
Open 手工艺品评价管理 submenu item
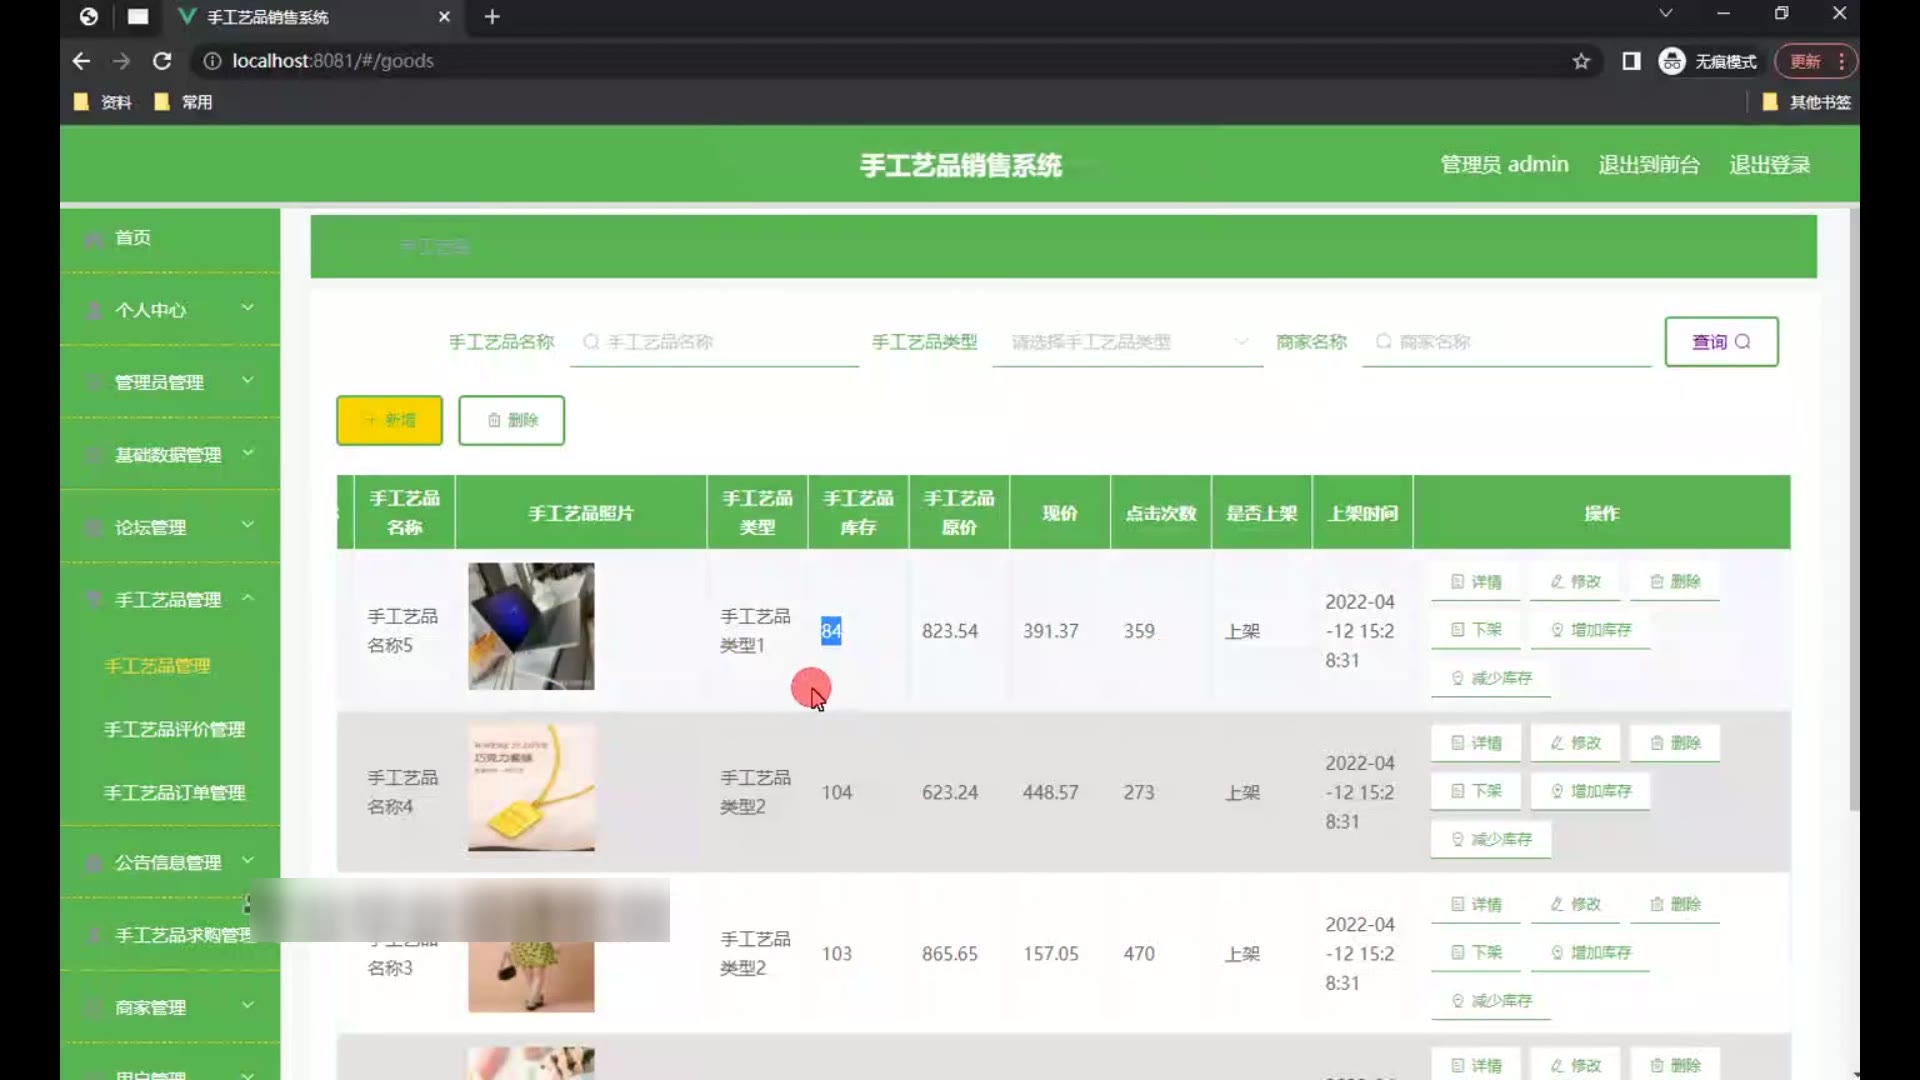pos(174,729)
